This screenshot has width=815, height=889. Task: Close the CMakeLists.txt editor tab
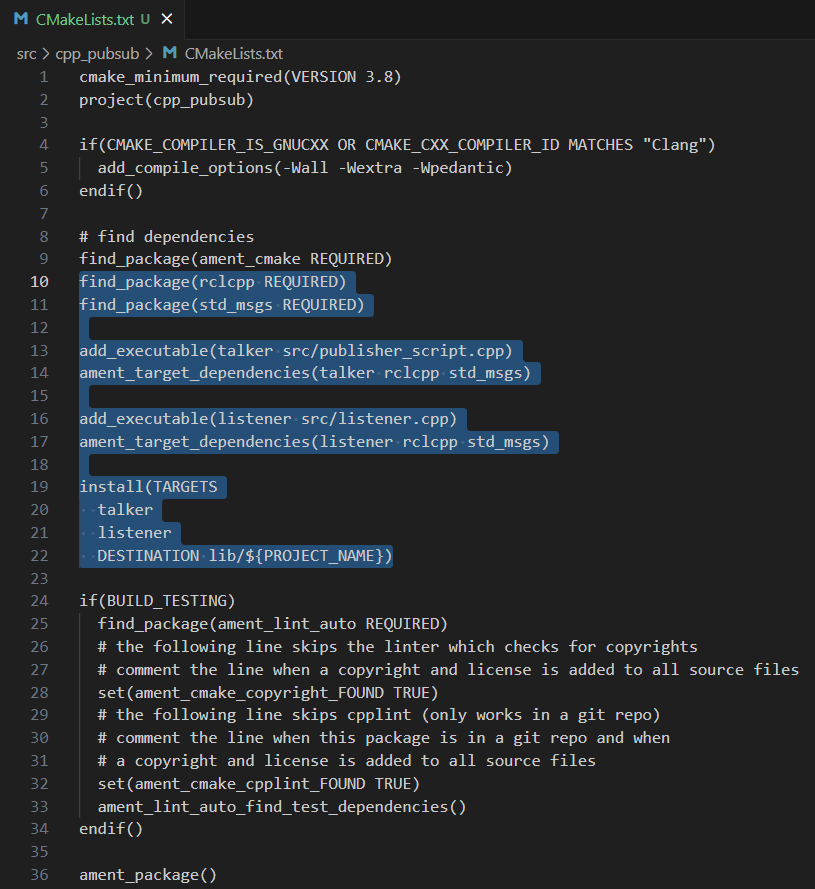(167, 19)
